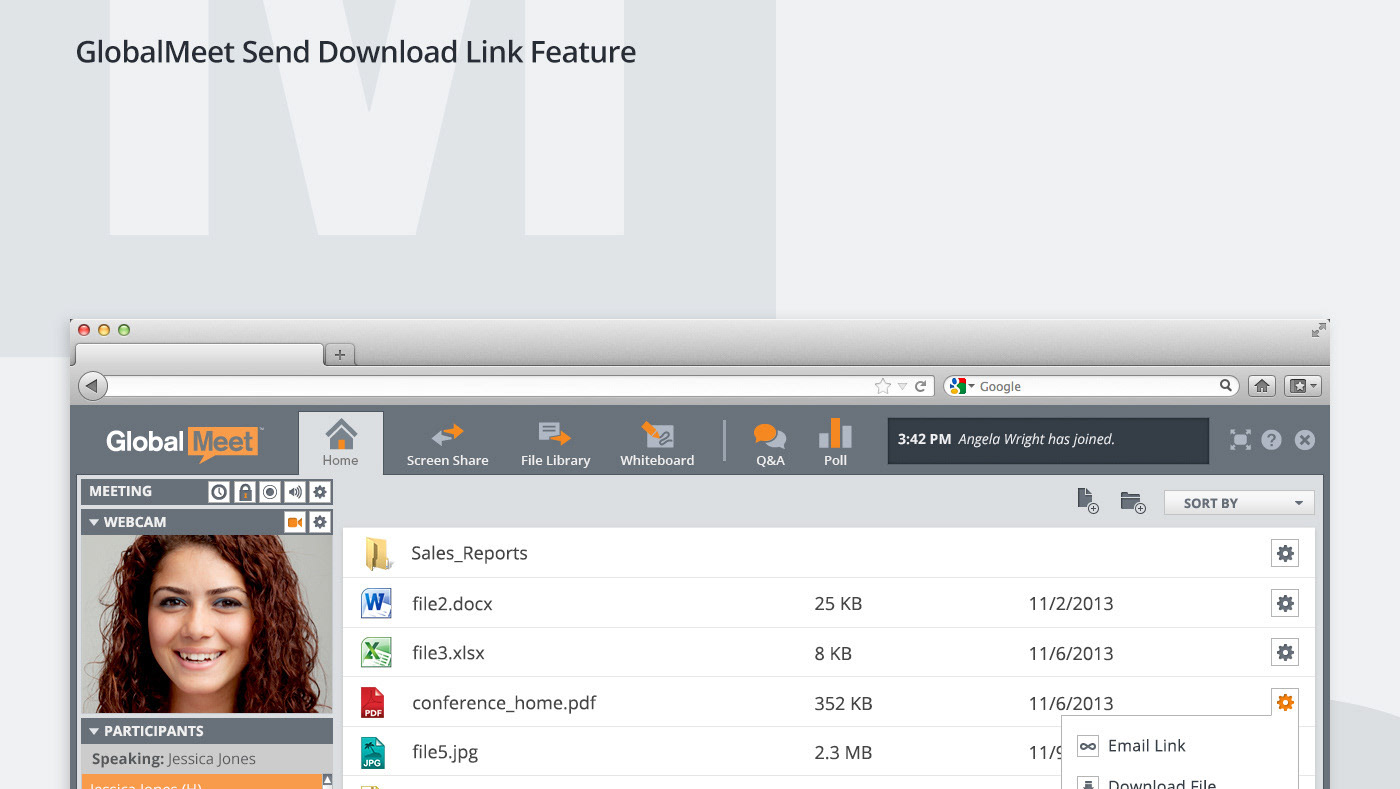Click the fullscreen icon in GlobalMeet header

[1240, 440]
